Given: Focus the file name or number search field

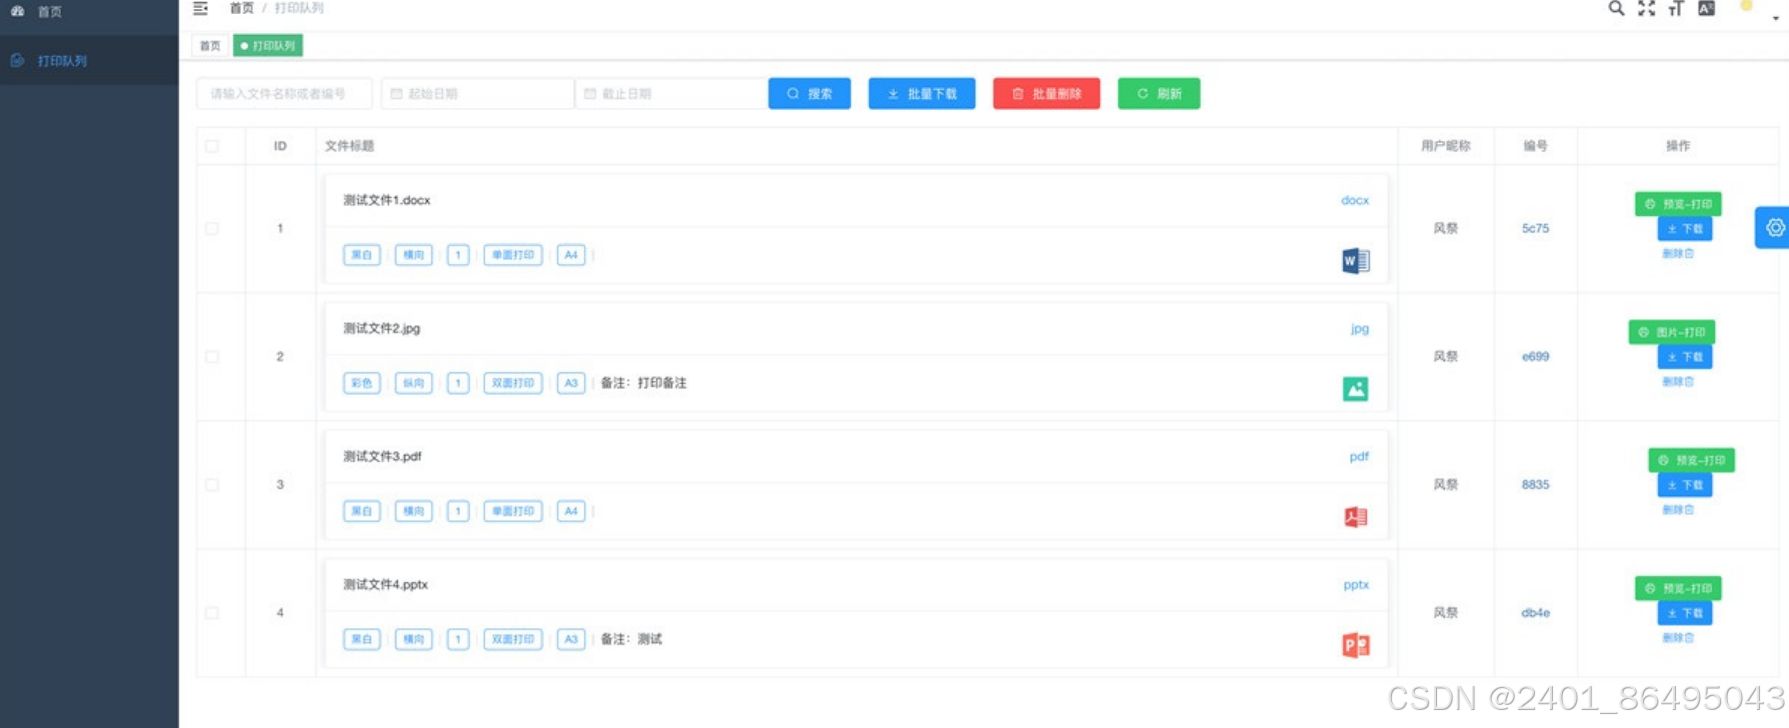Looking at the screenshot, I should 284,94.
